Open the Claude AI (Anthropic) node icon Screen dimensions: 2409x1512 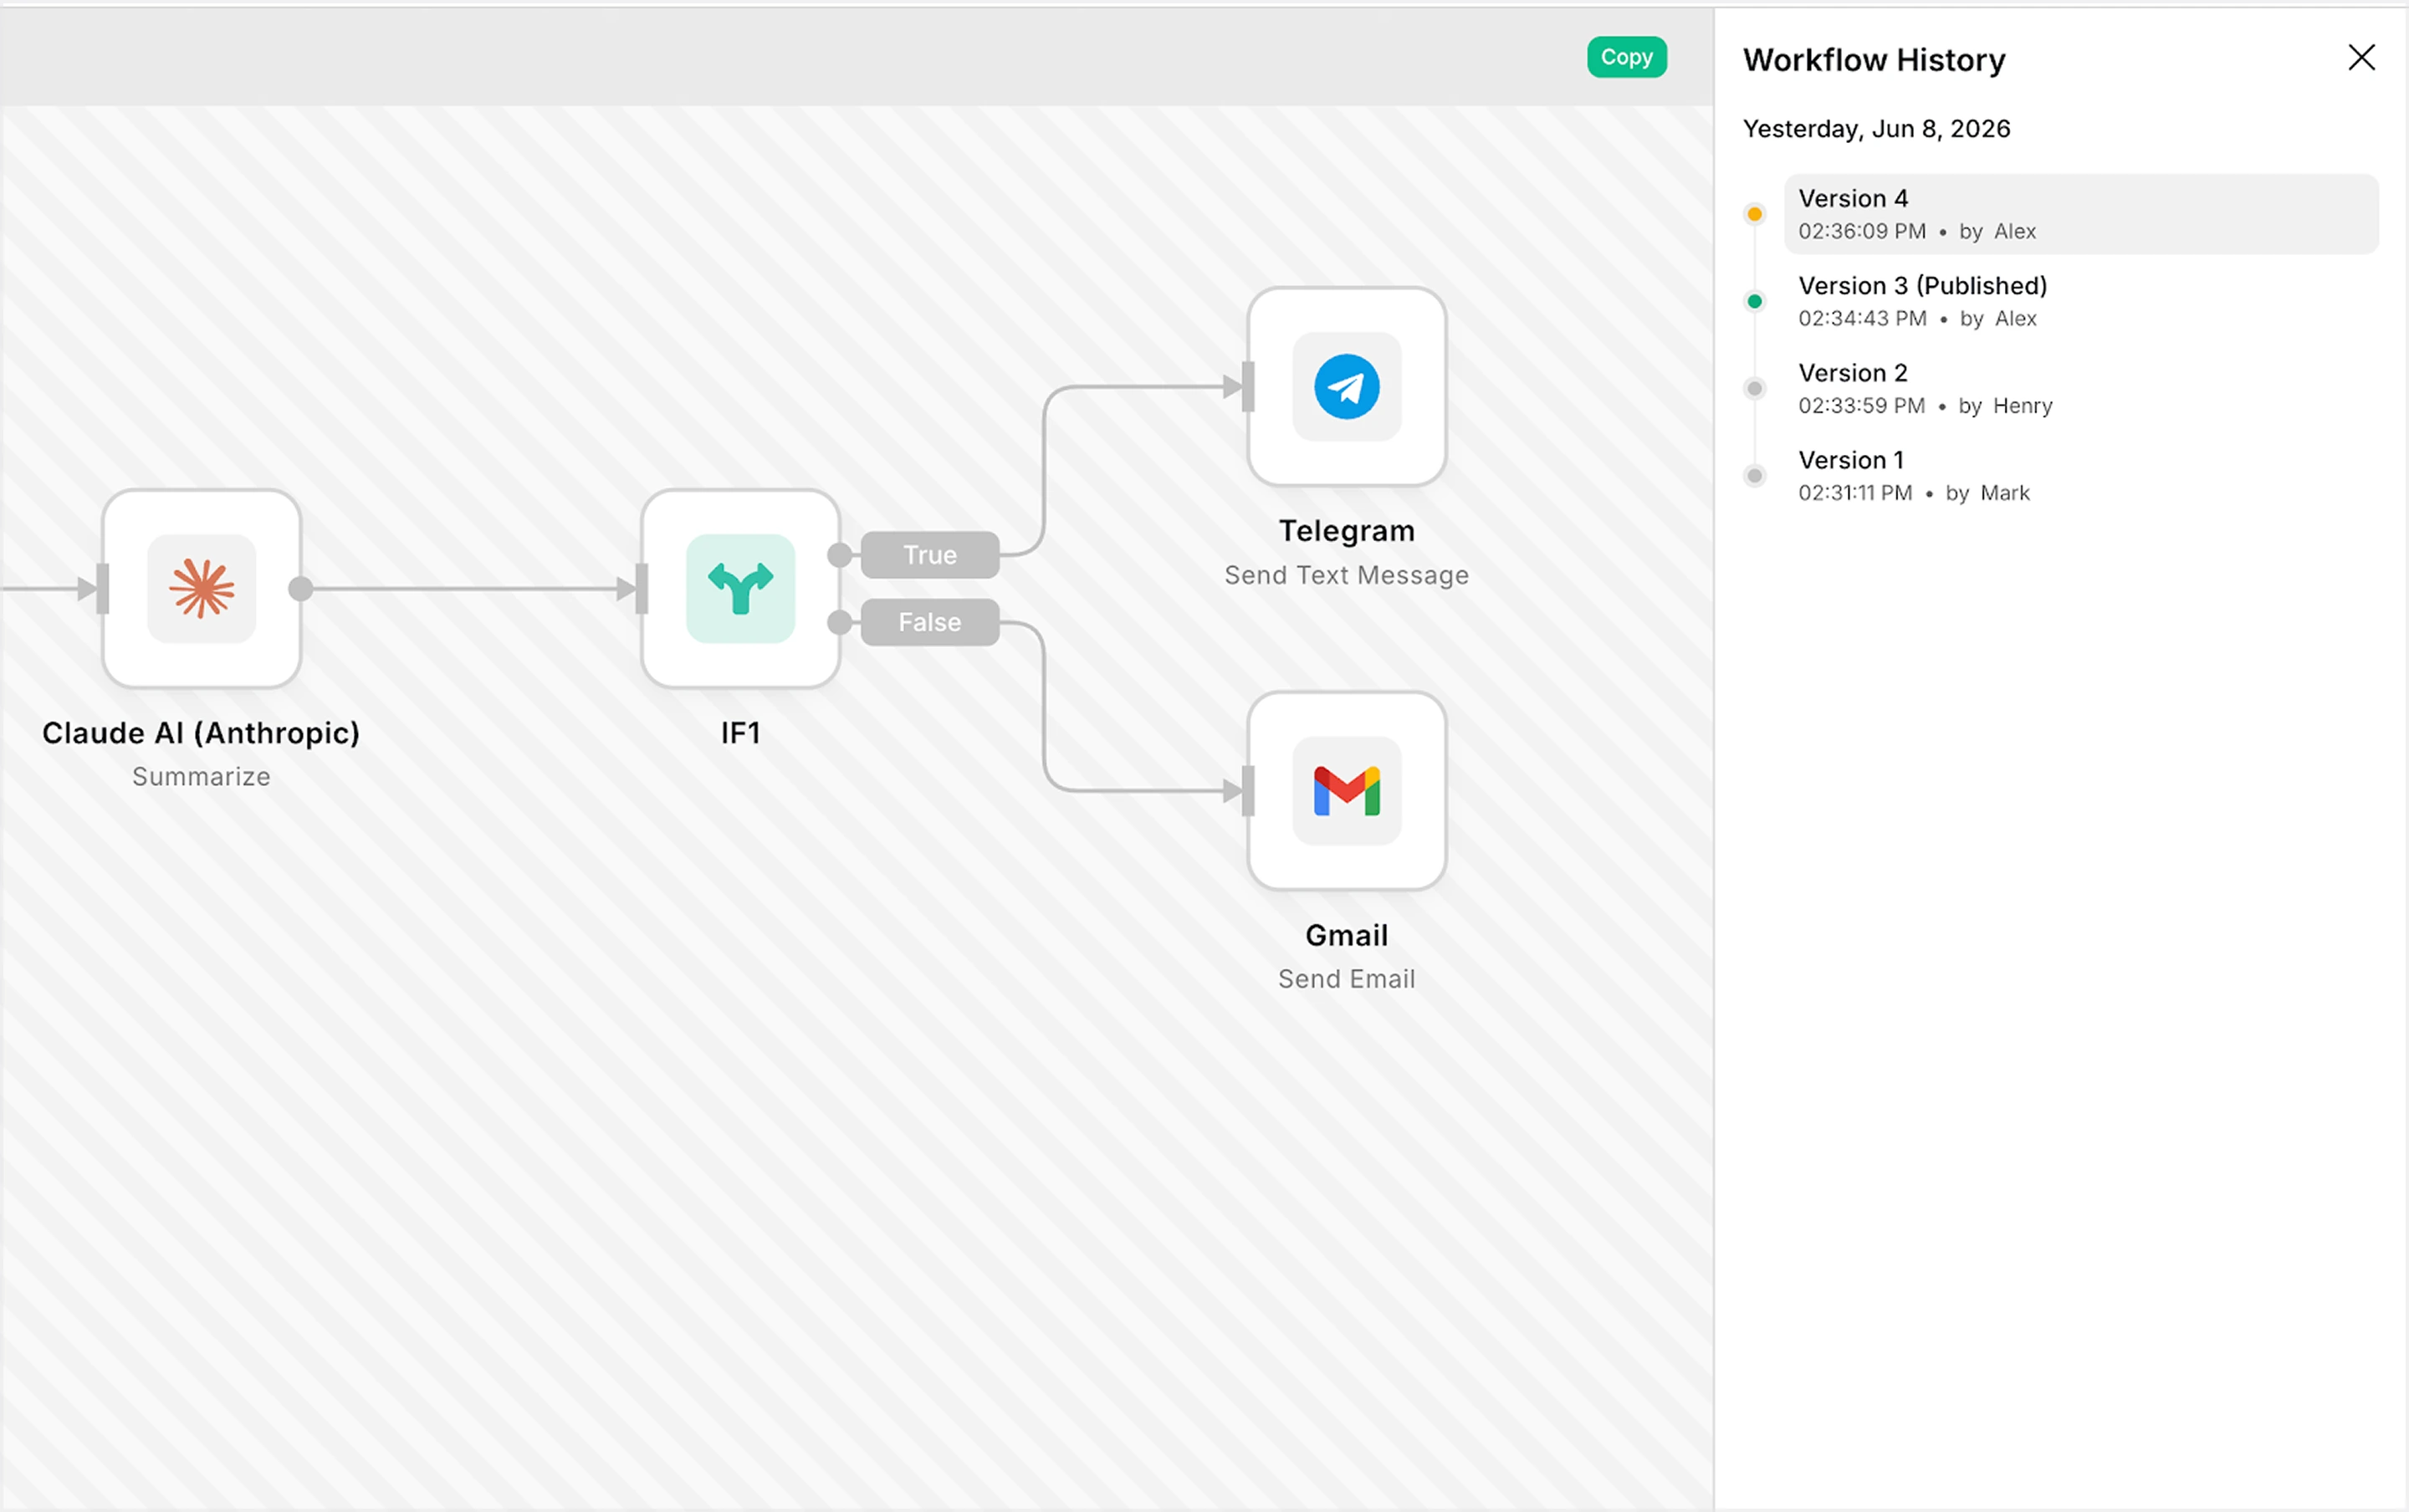(201, 588)
